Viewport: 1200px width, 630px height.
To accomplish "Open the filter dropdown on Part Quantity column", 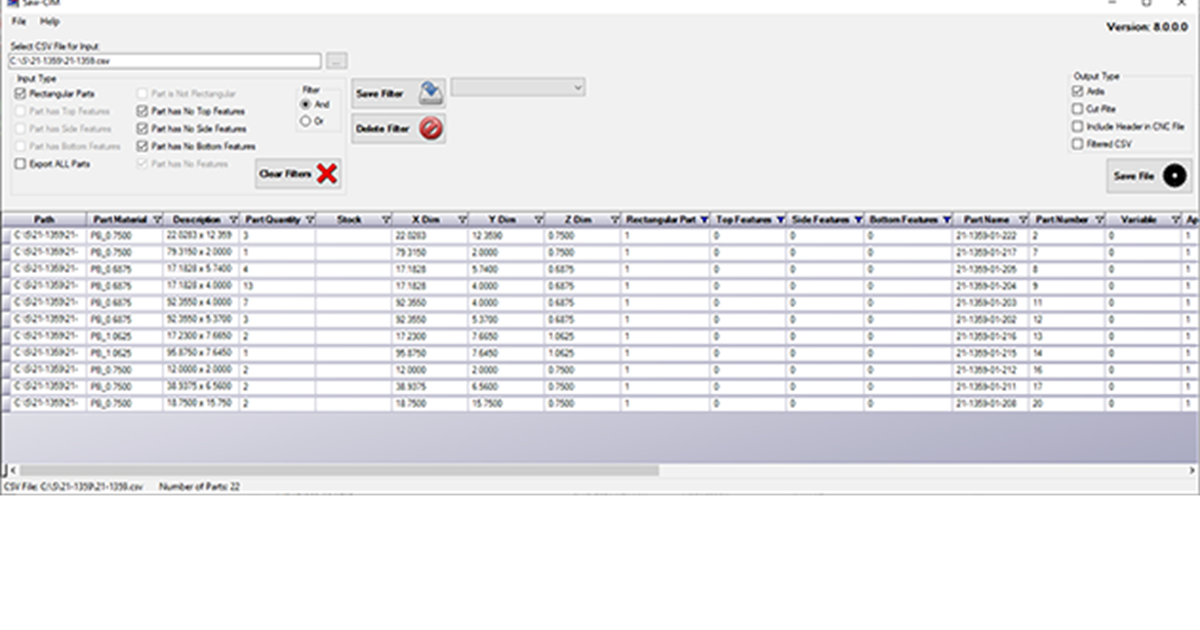I will (x=311, y=219).
